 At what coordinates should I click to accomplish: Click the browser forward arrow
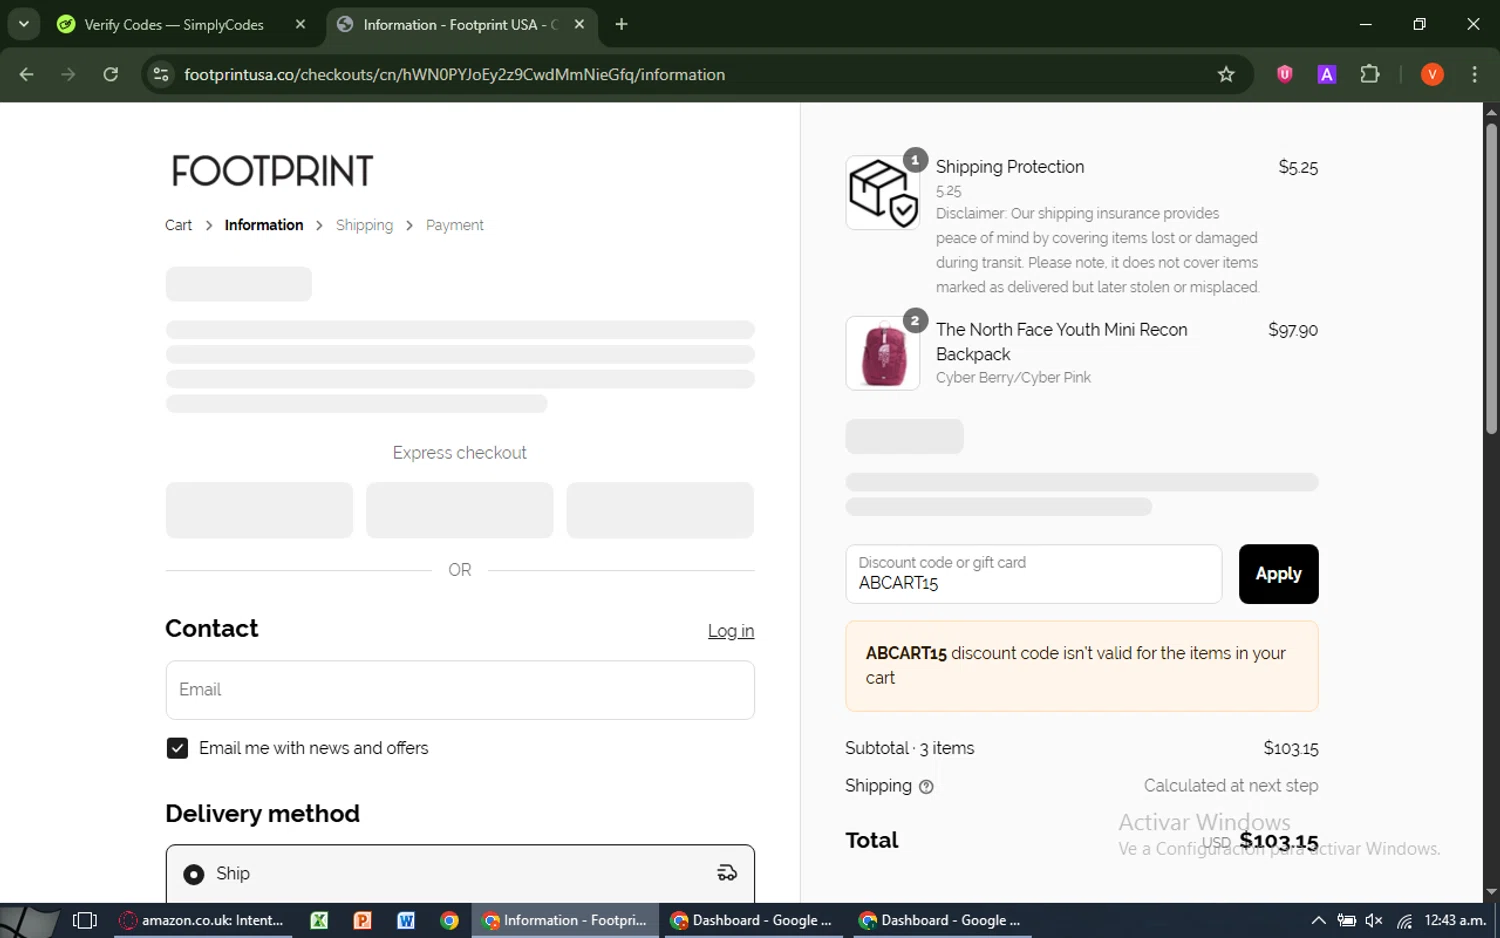(68, 75)
